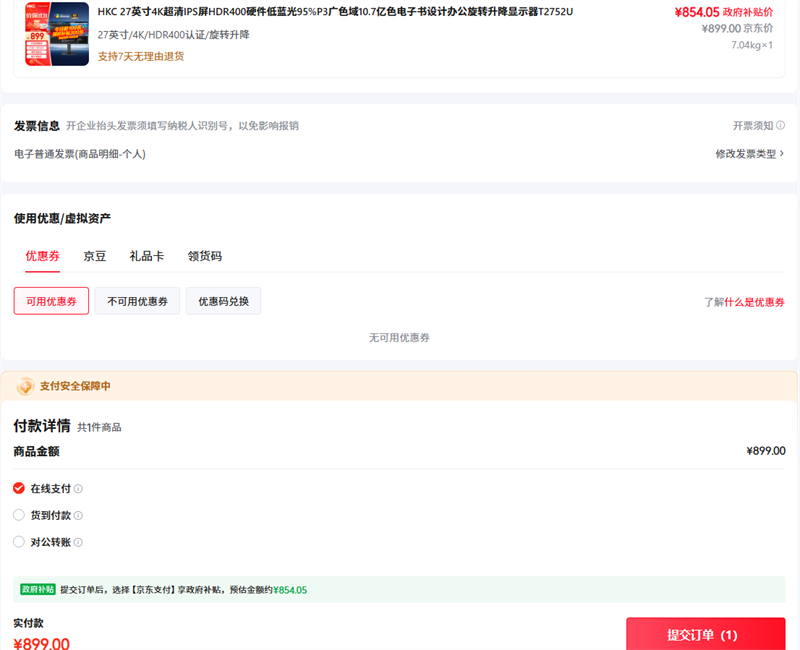The height and width of the screenshot is (650, 800).
Task: Select 货到付款 payment option
Action: point(19,516)
